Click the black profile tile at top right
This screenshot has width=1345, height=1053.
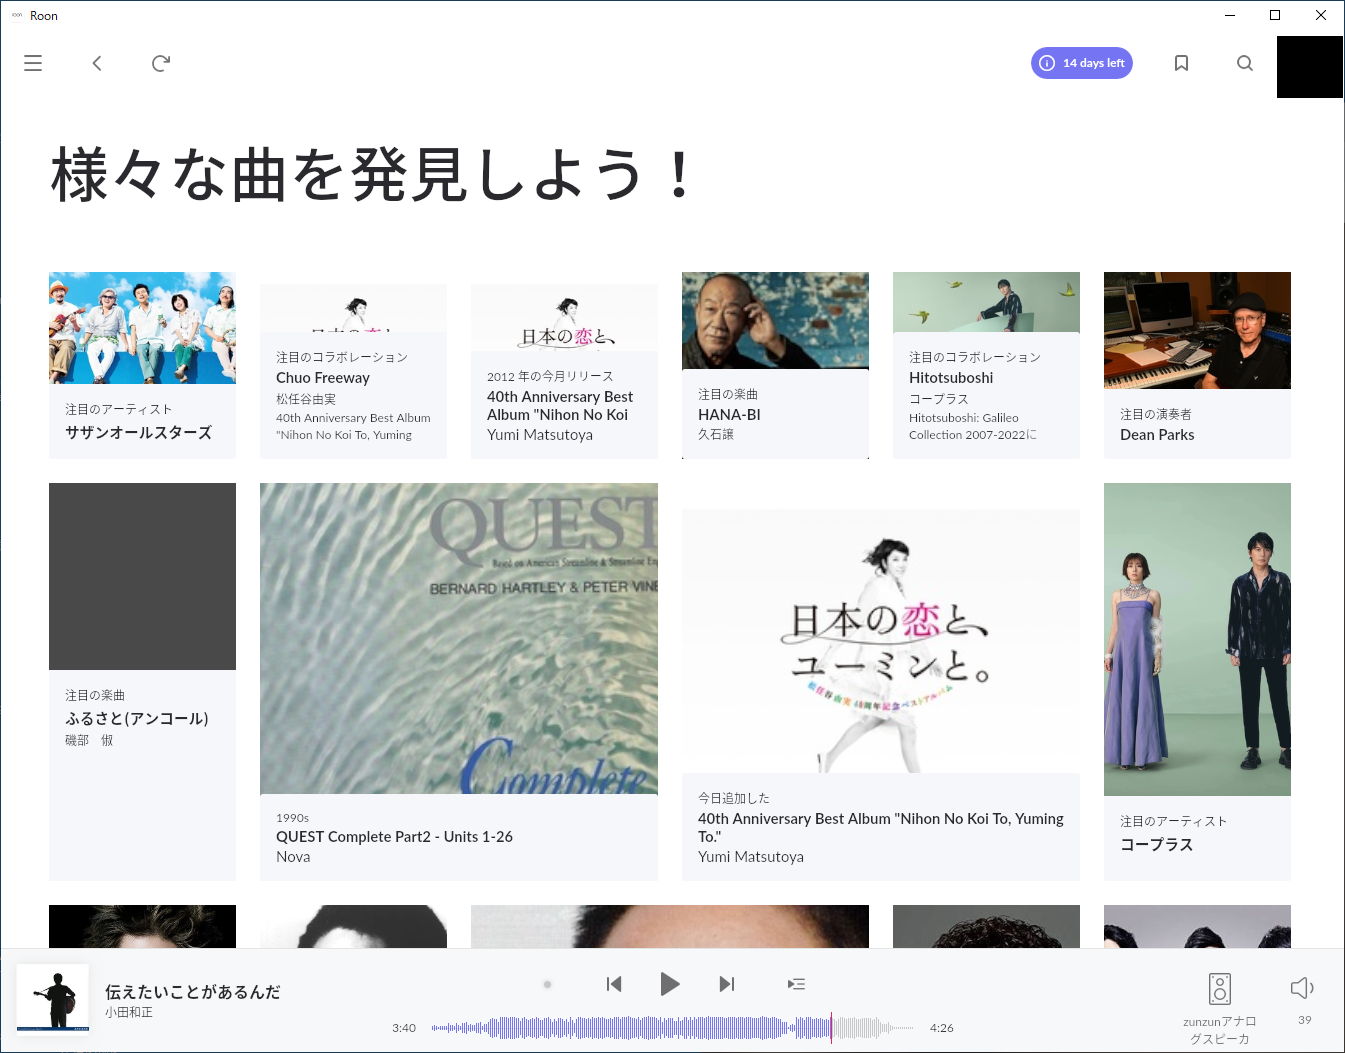pyautogui.click(x=1310, y=67)
